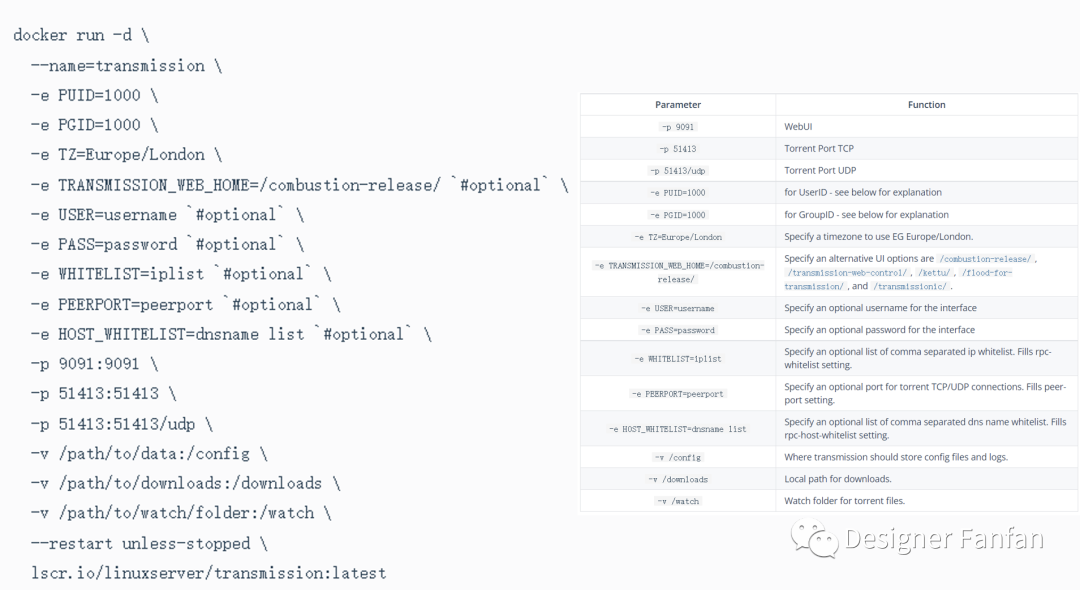This screenshot has height=590, width=1080.
Task: Click the -v /watch parameter tag
Action: tap(678, 501)
